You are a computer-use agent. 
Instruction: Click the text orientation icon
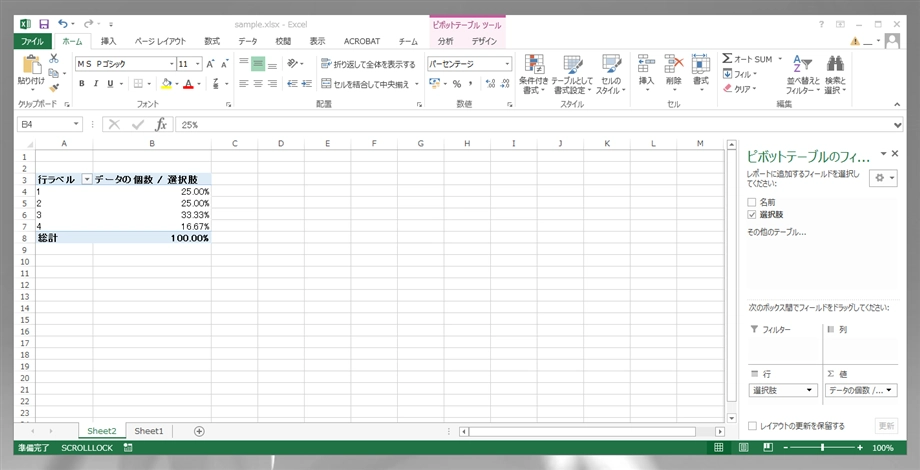tap(293, 63)
